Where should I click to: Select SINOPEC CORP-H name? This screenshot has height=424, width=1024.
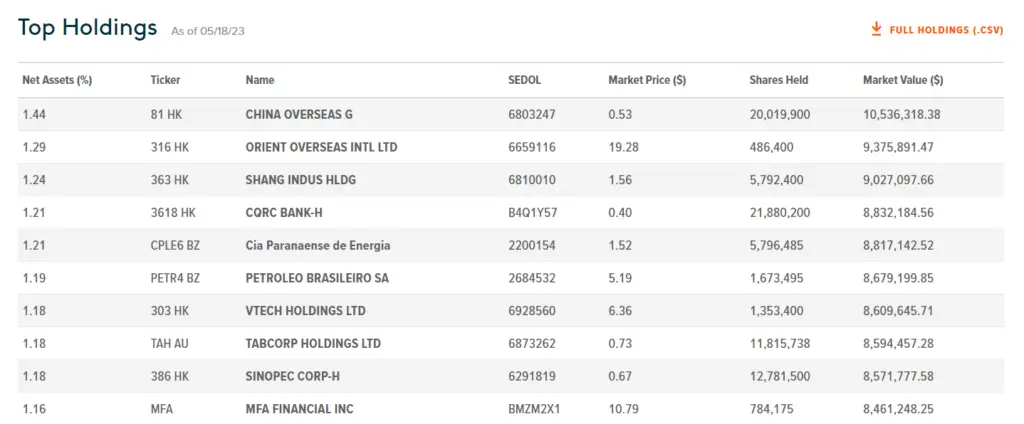point(293,376)
